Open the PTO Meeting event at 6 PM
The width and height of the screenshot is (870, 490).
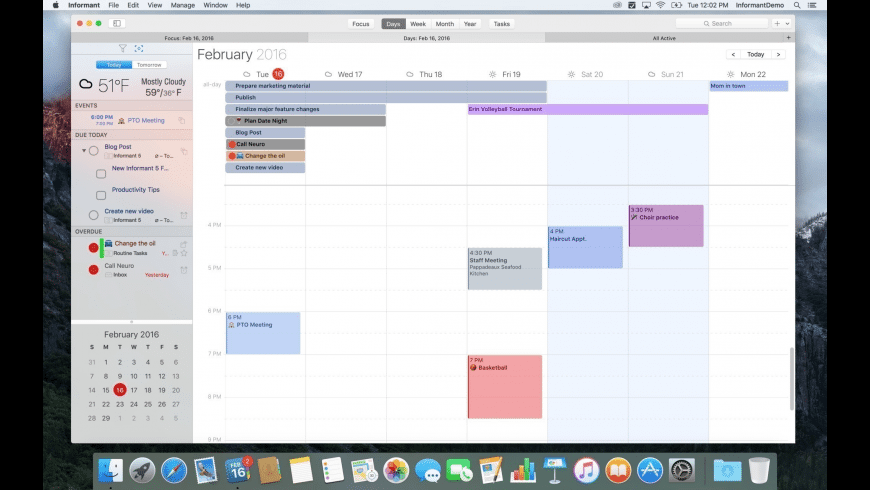[x=263, y=333]
